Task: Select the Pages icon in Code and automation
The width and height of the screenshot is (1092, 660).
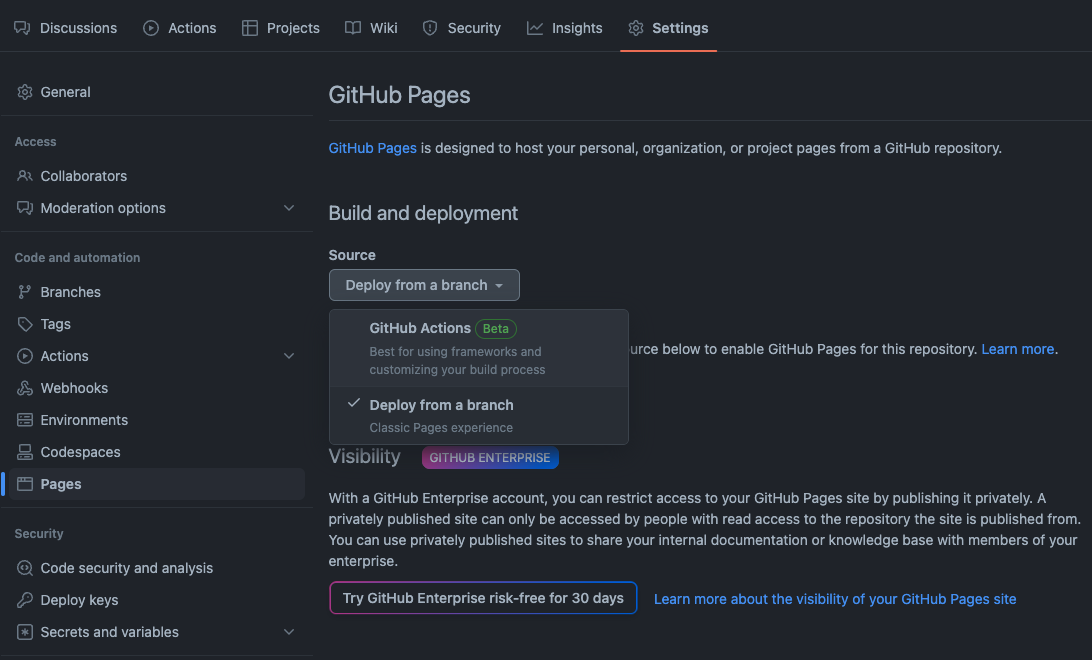Action: click(25, 483)
